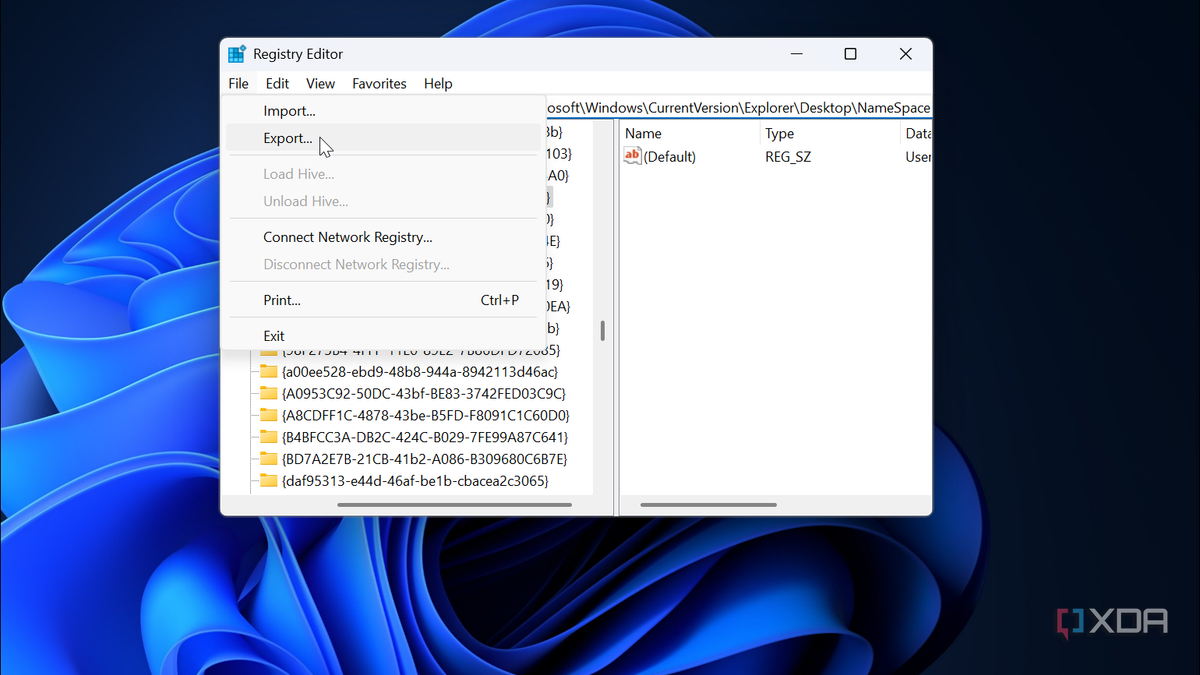Click the folder icon for {A0953C92-50DC-43bf-BE83-3742FED03C9C}
This screenshot has height=675, width=1200.
(268, 393)
